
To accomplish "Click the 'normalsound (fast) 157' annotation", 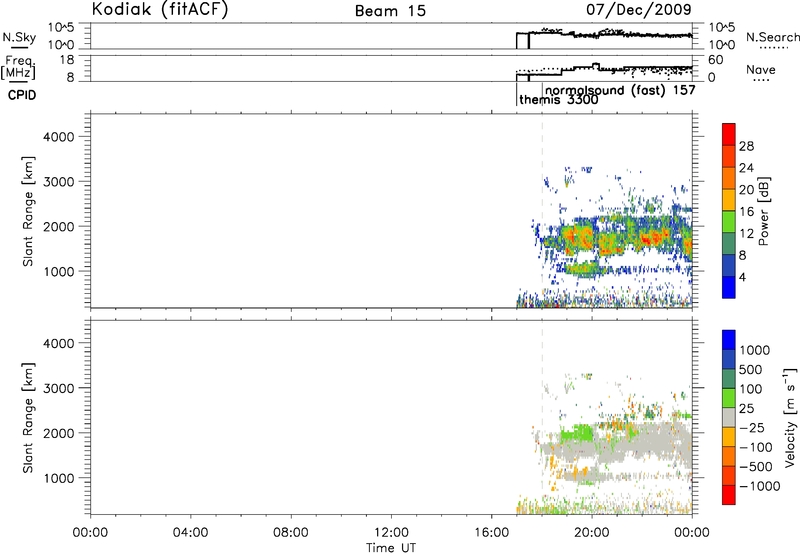I will tap(620, 90).
